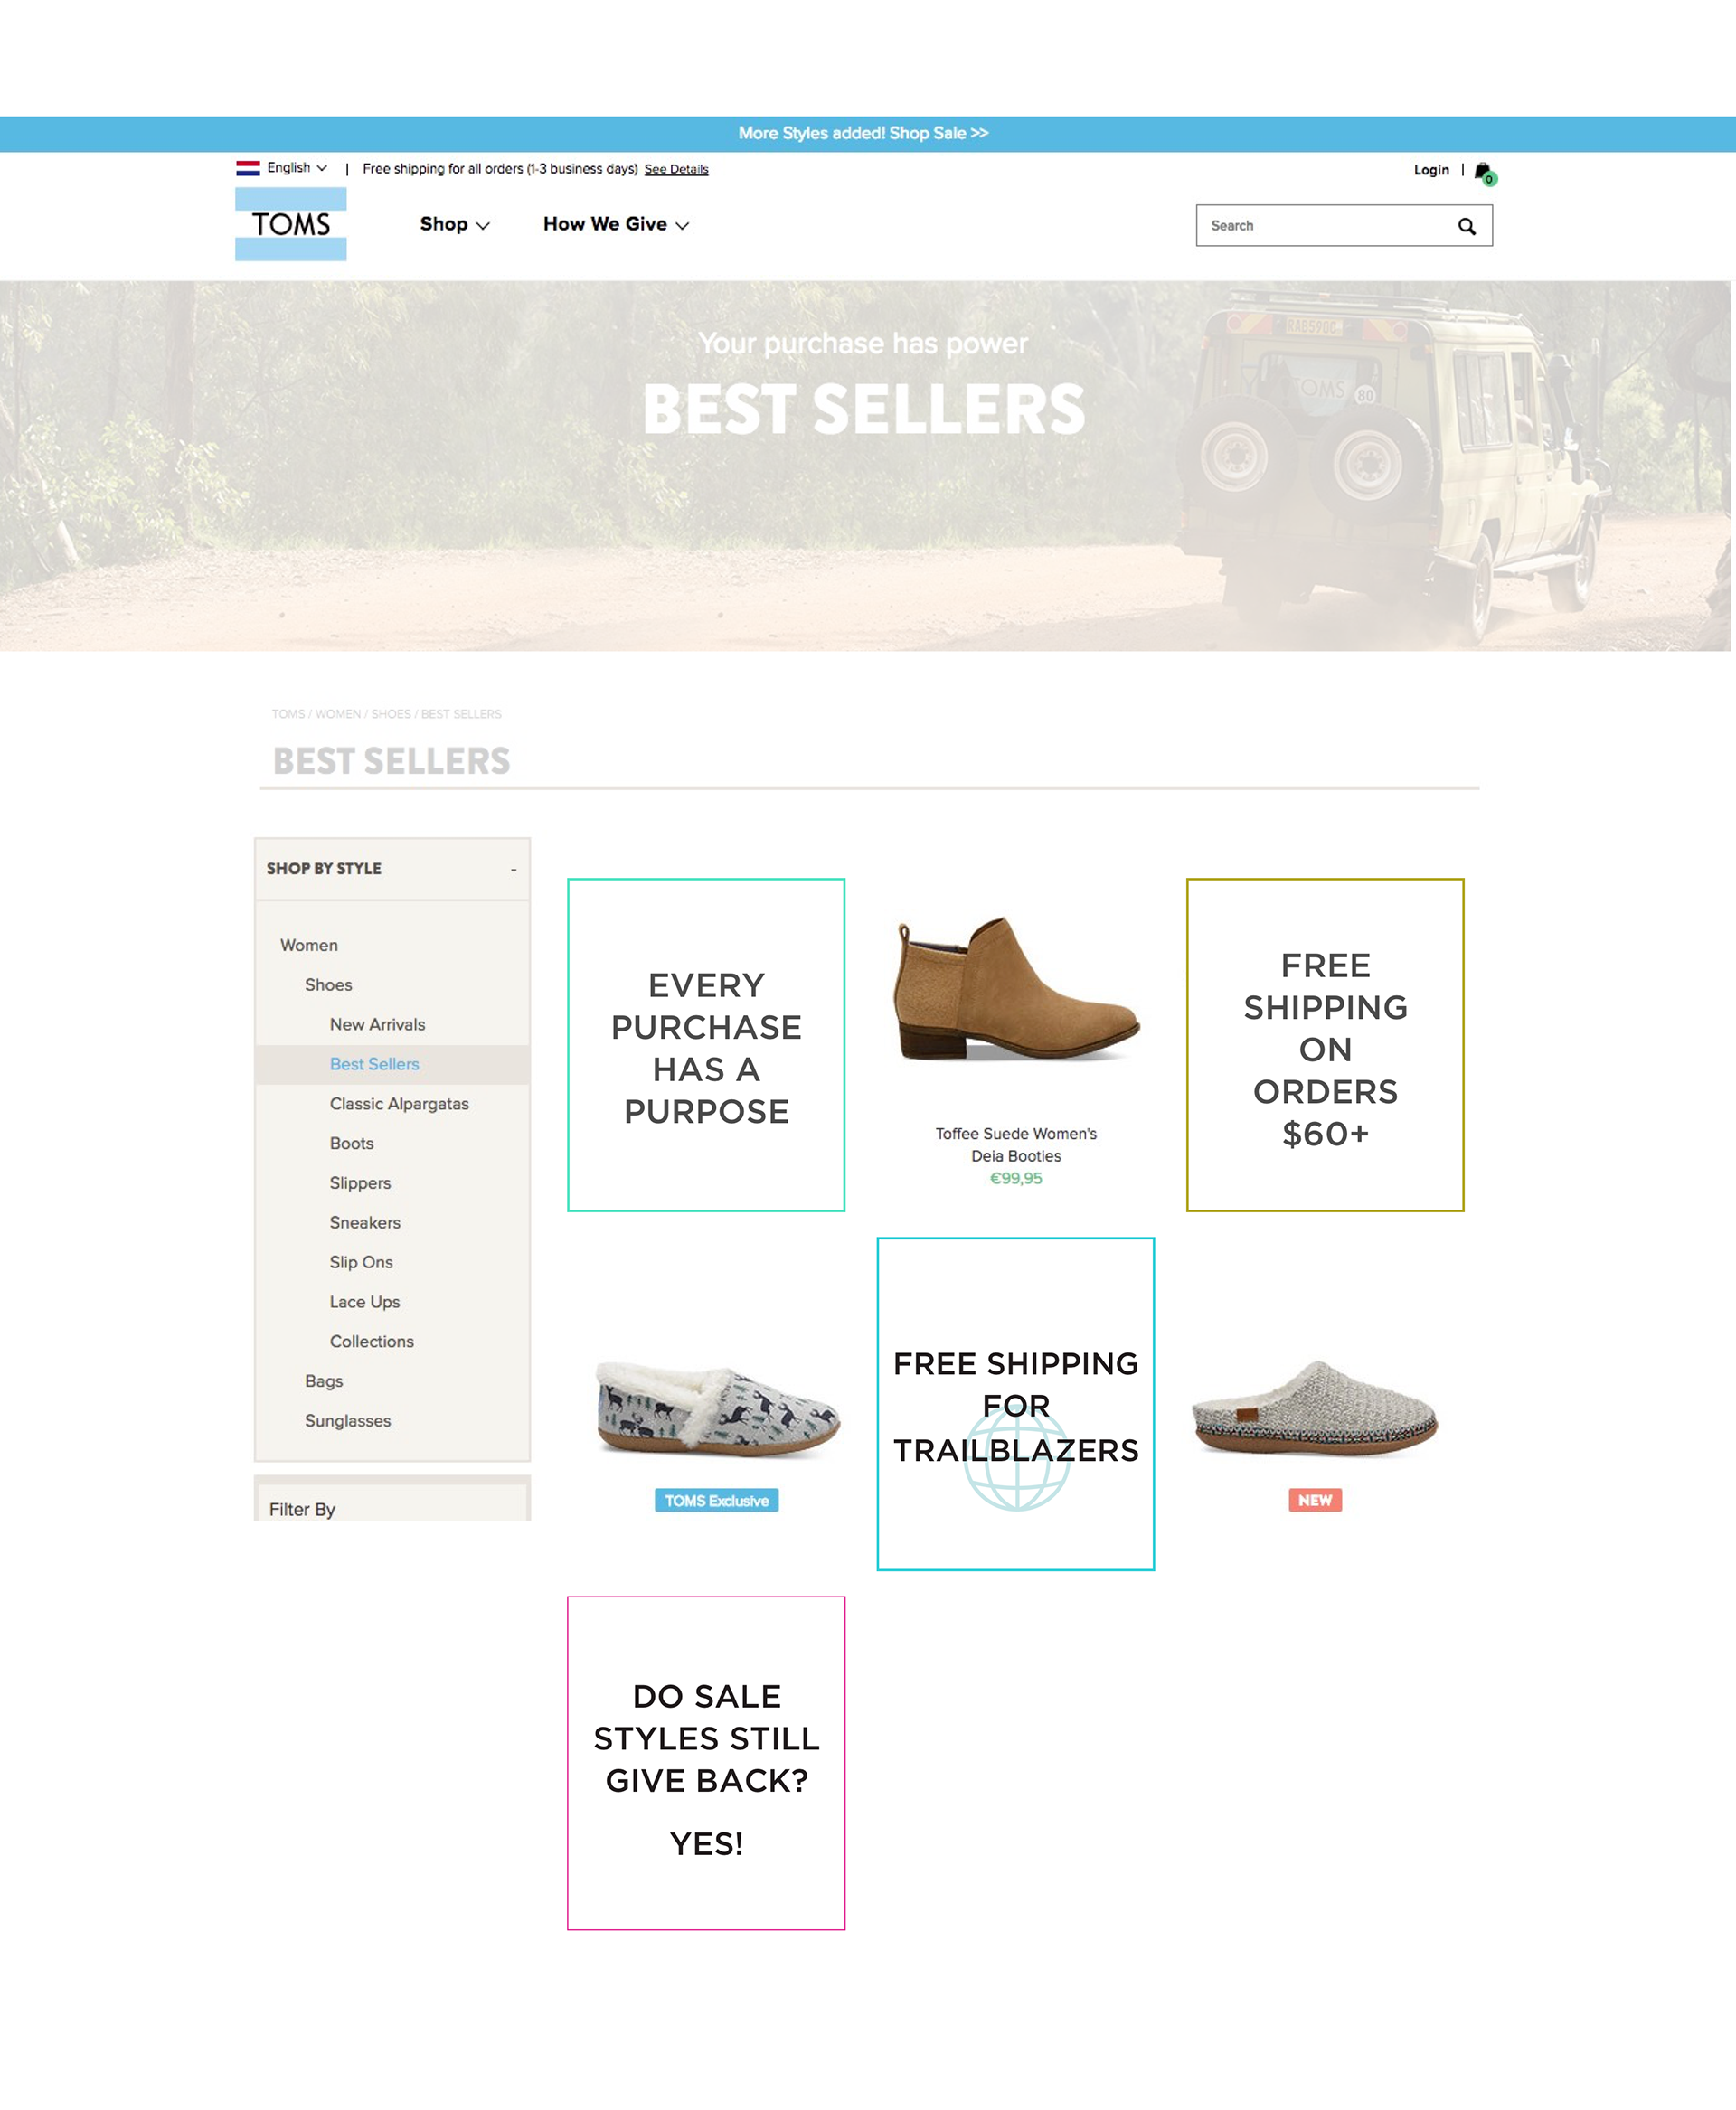Open the shopping cart icon
This screenshot has width=1736, height=2110.
coord(1485,172)
